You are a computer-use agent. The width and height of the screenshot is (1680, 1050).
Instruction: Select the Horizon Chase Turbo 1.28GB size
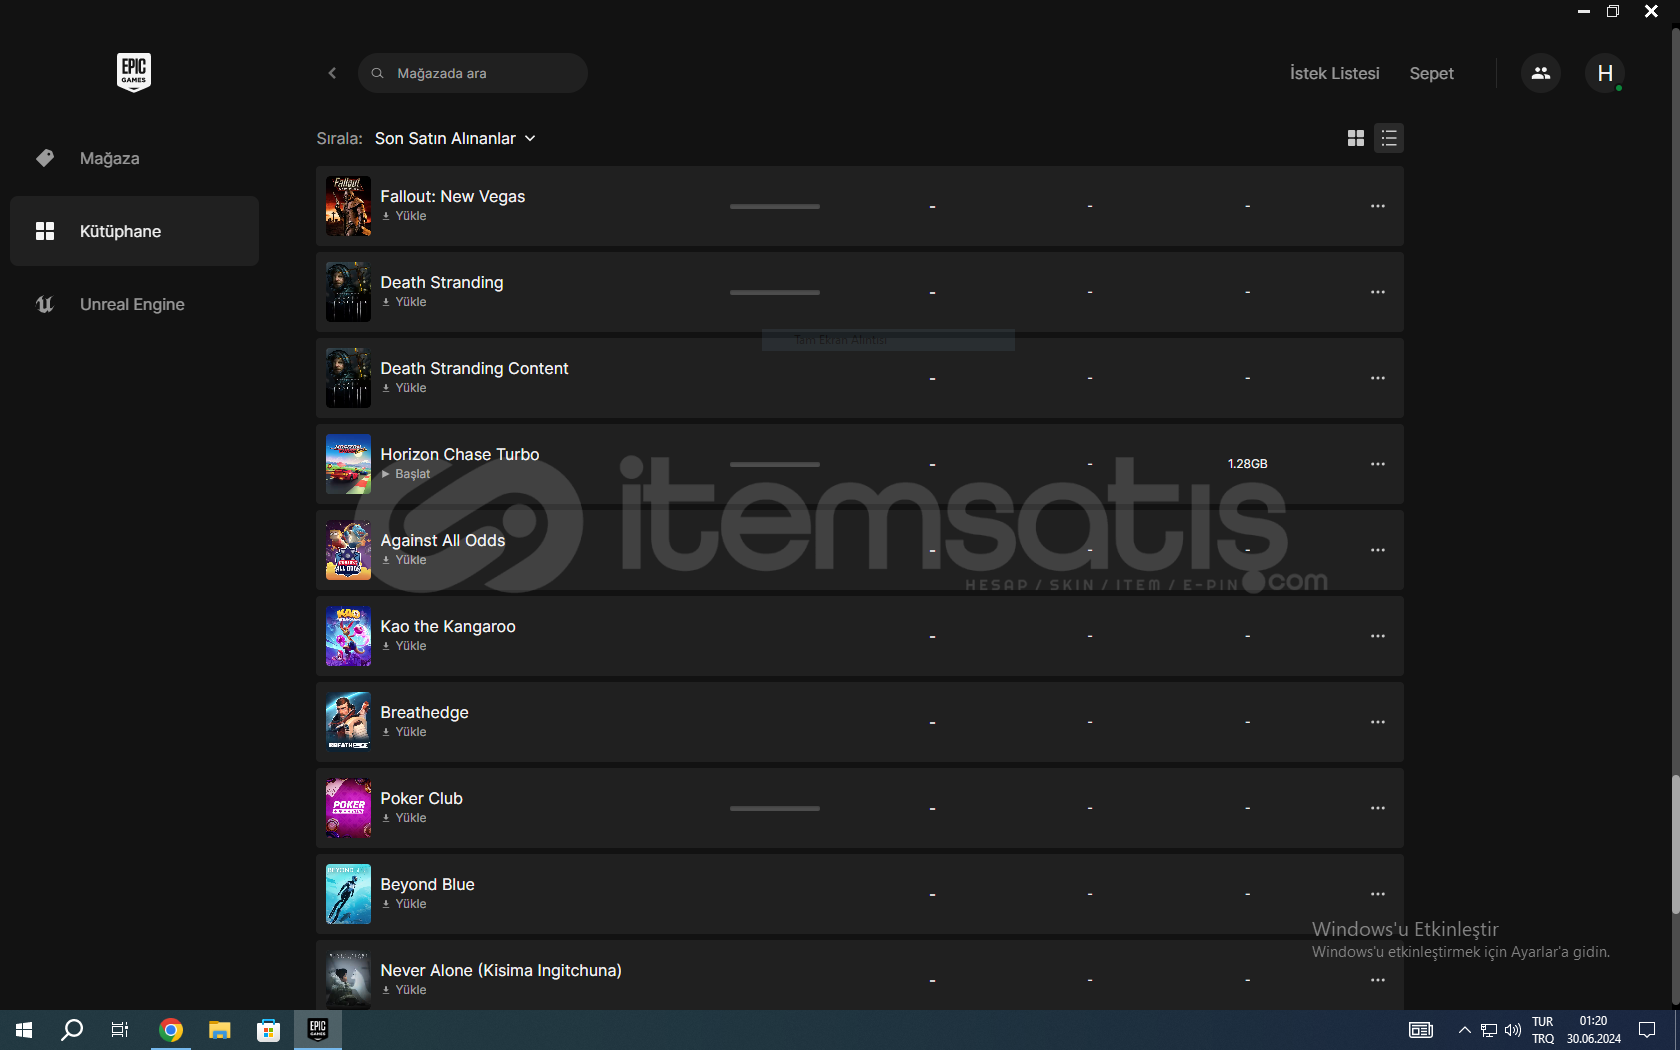point(1247,464)
